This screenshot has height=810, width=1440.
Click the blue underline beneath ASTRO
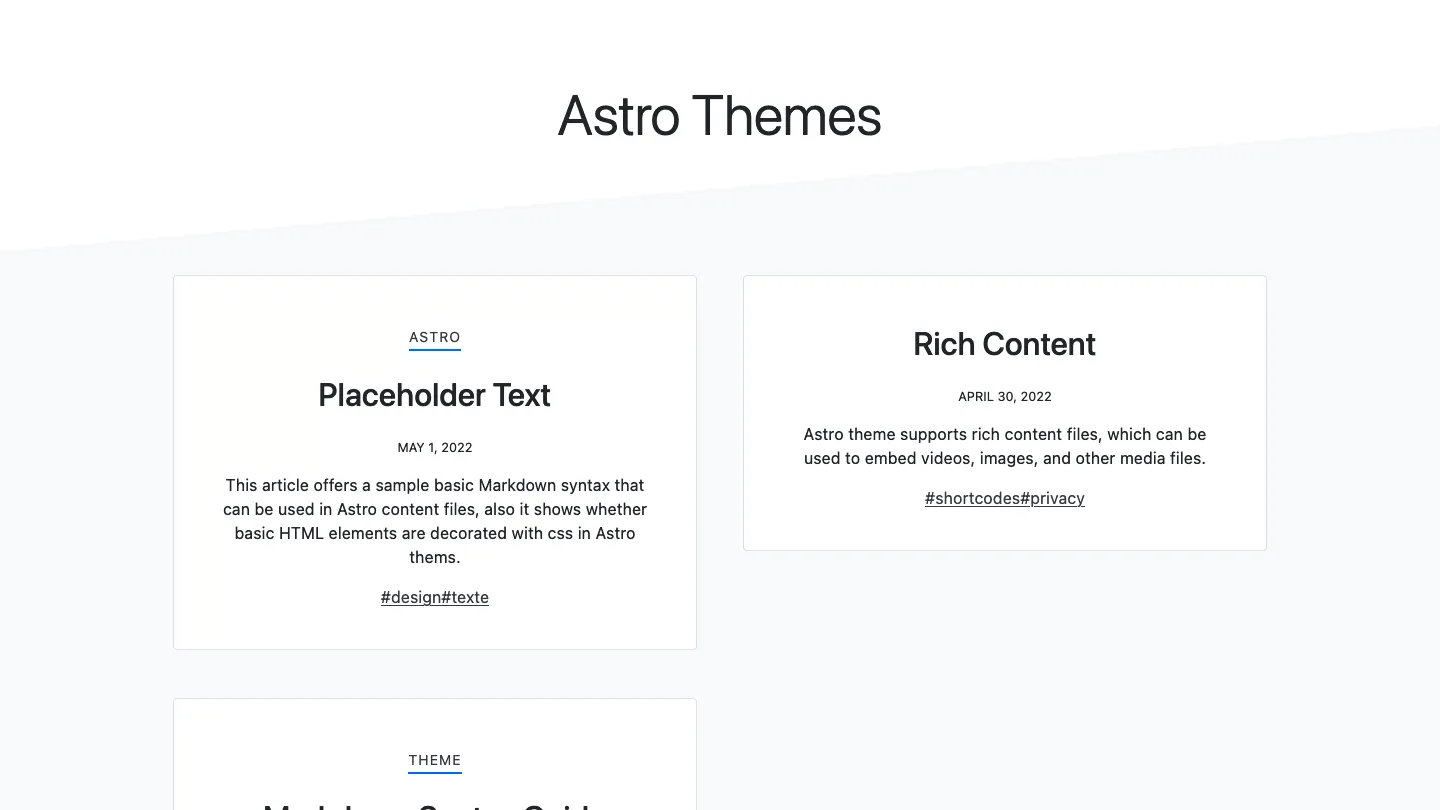coord(435,350)
